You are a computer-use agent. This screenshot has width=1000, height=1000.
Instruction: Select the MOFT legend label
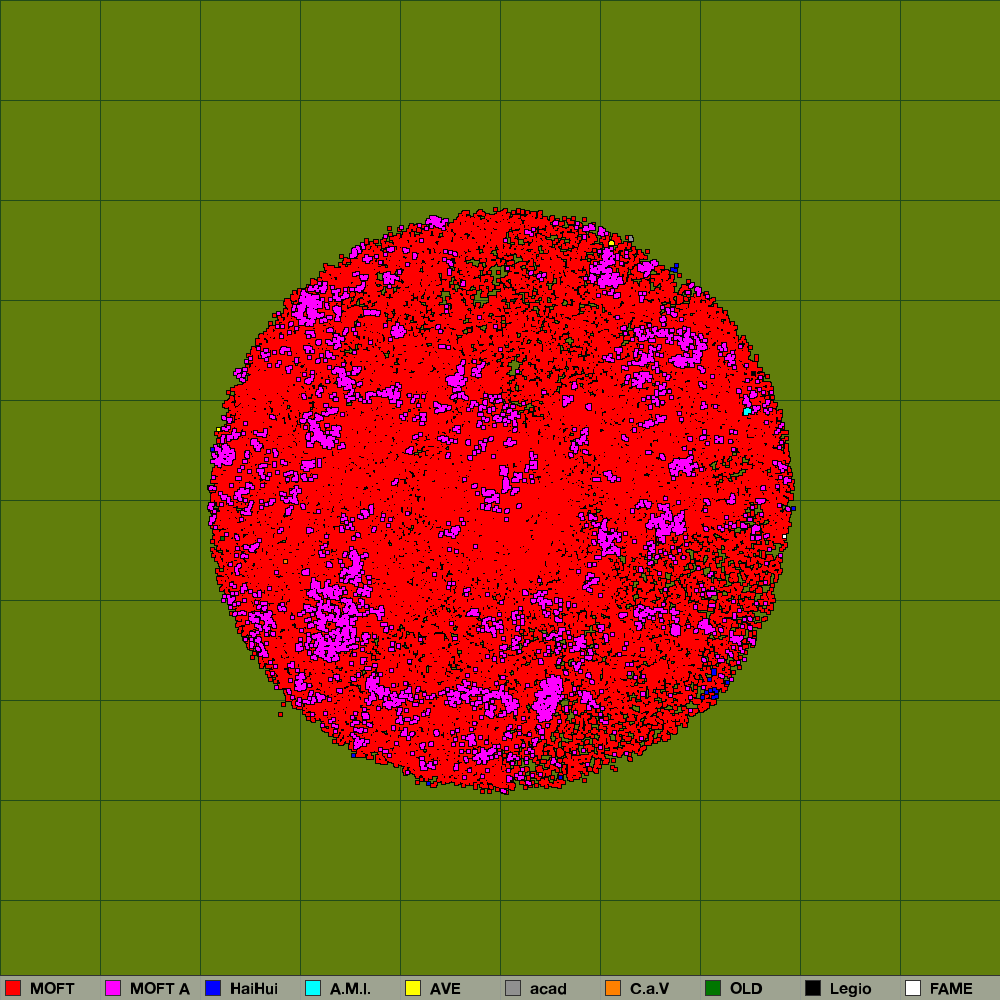pyautogui.click(x=52, y=989)
